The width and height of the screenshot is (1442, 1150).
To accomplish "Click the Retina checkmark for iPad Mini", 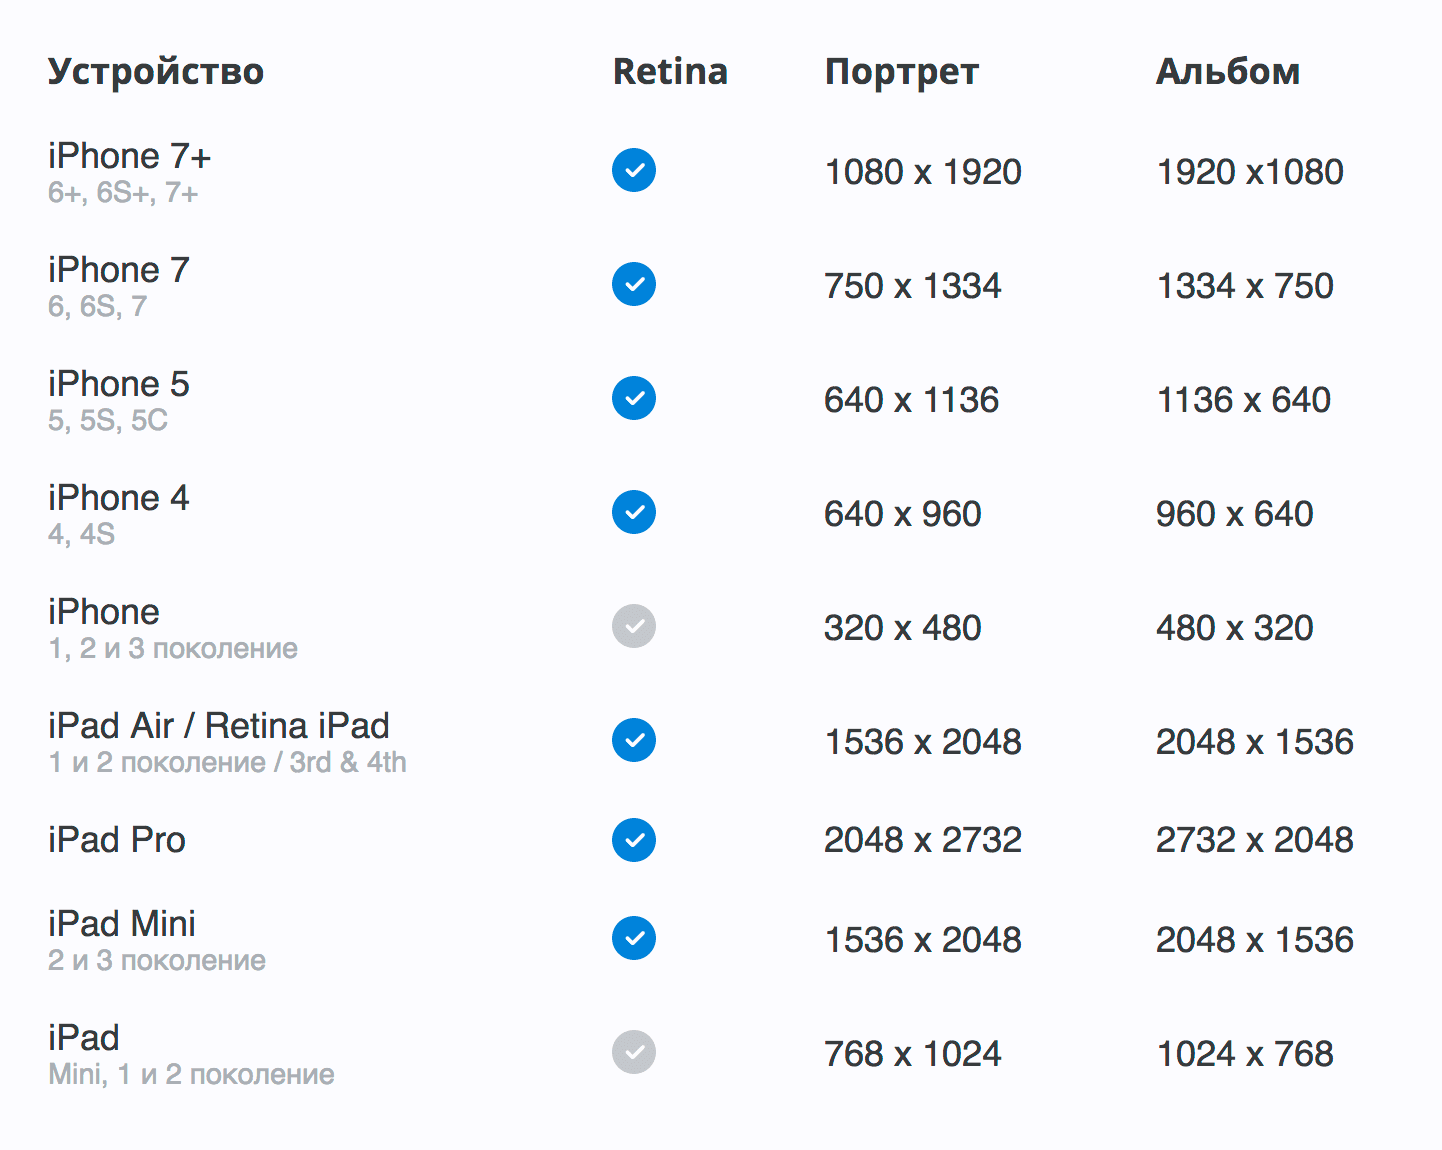I will coord(634,938).
